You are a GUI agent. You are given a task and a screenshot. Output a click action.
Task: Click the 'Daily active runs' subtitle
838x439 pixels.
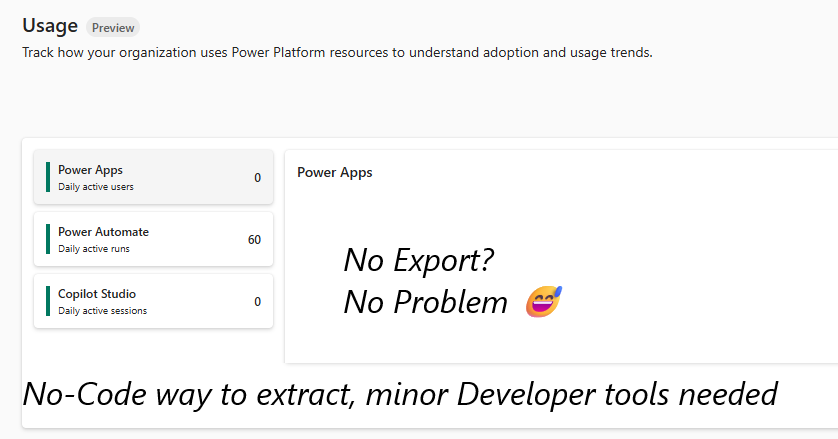(94, 249)
